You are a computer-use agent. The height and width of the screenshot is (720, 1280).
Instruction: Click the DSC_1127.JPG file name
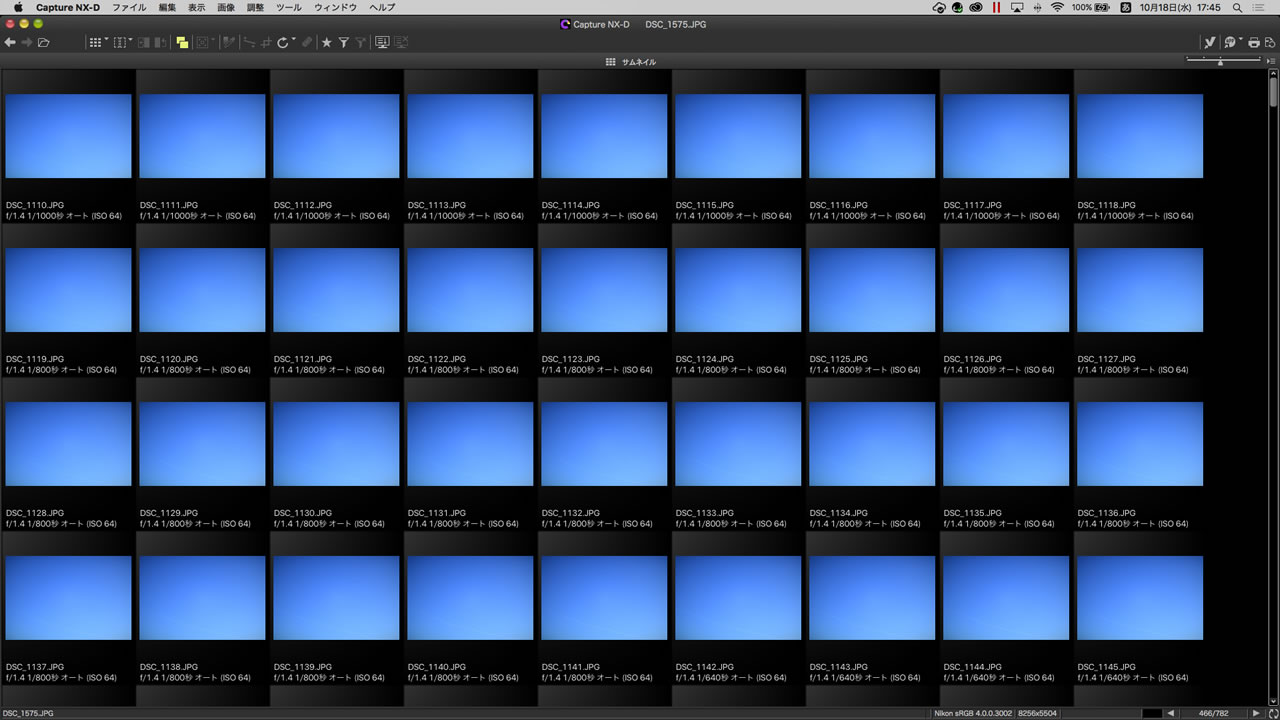point(1106,359)
